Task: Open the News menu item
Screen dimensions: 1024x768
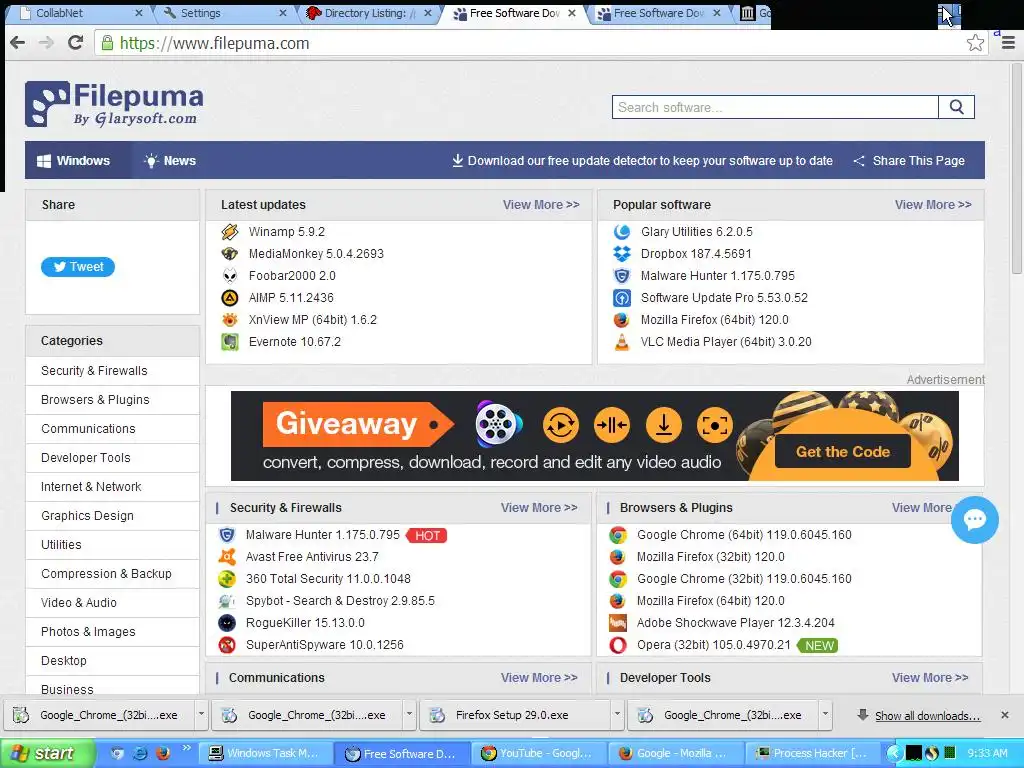Action: (170, 161)
